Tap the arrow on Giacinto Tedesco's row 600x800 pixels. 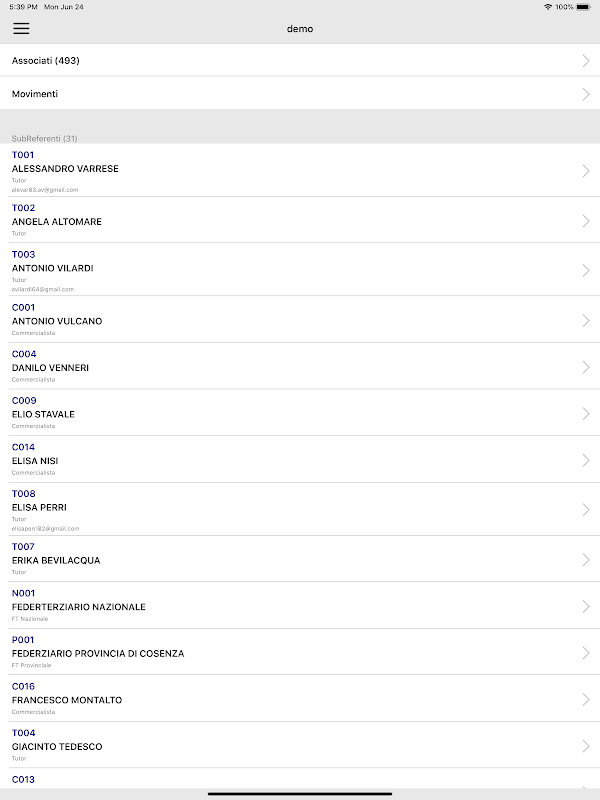click(586, 746)
